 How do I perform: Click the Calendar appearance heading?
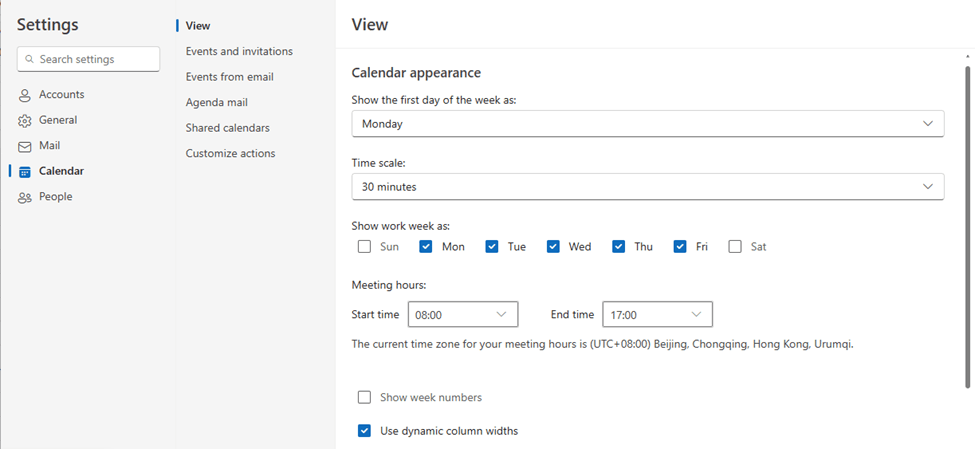pyautogui.click(x=416, y=73)
